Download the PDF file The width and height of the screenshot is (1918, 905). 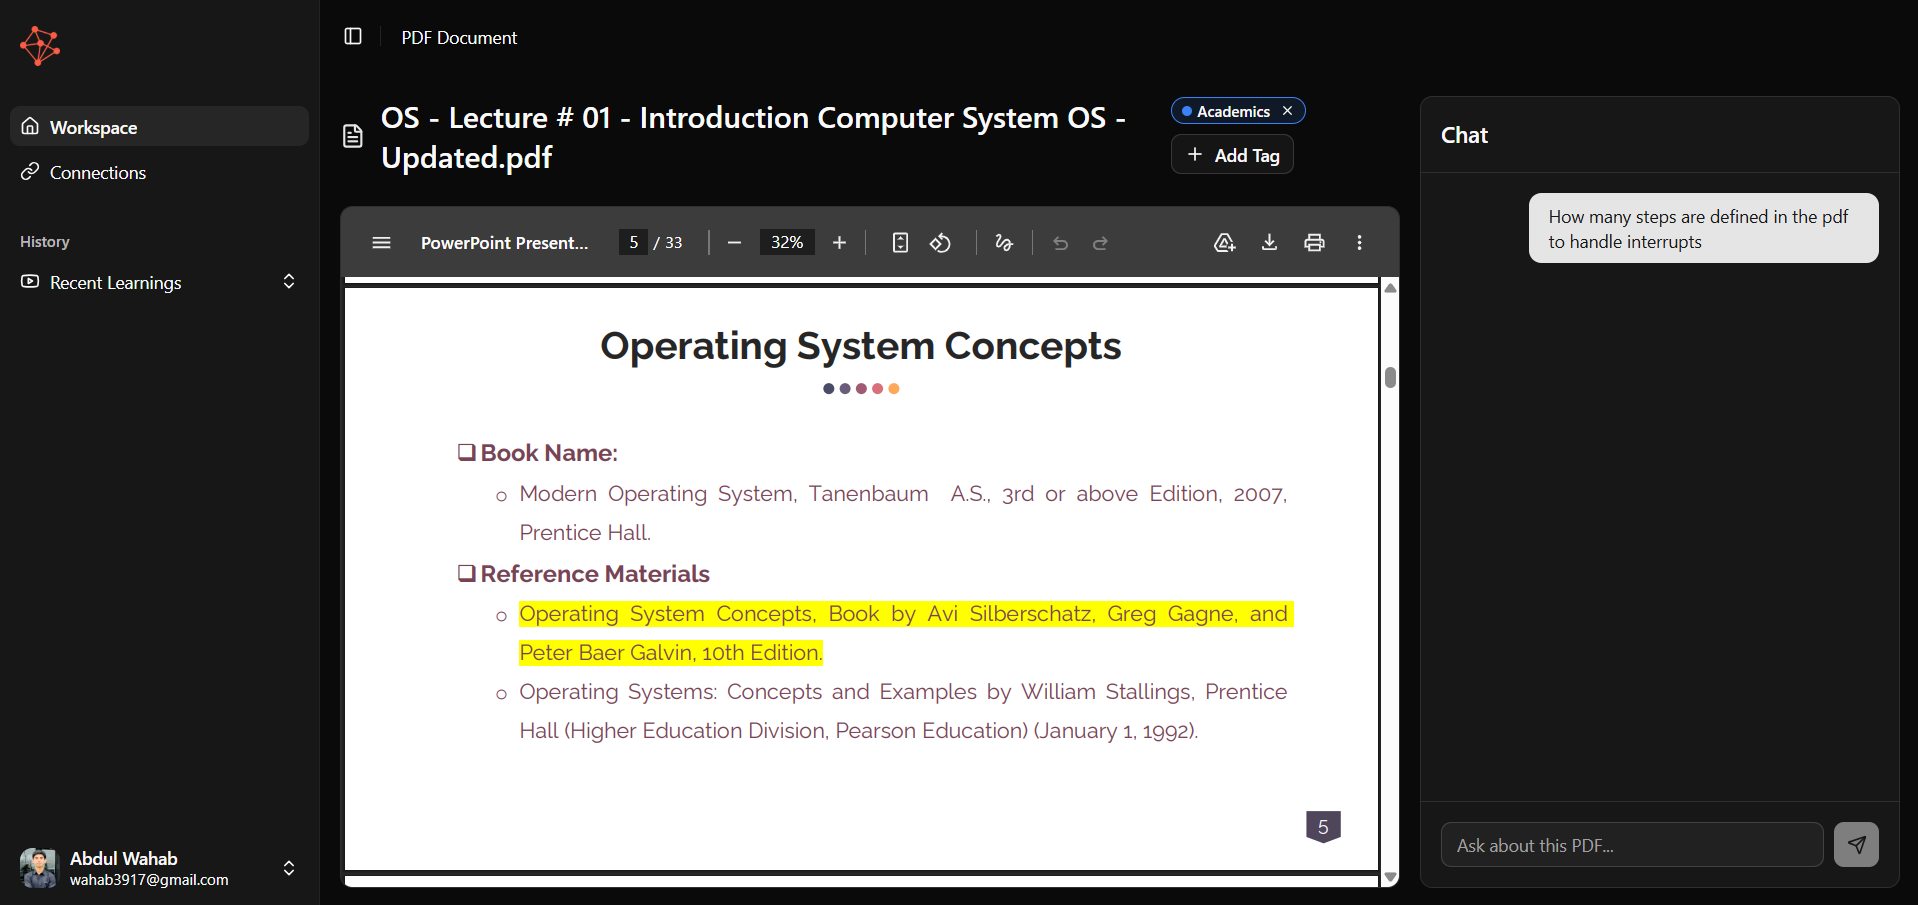point(1269,243)
